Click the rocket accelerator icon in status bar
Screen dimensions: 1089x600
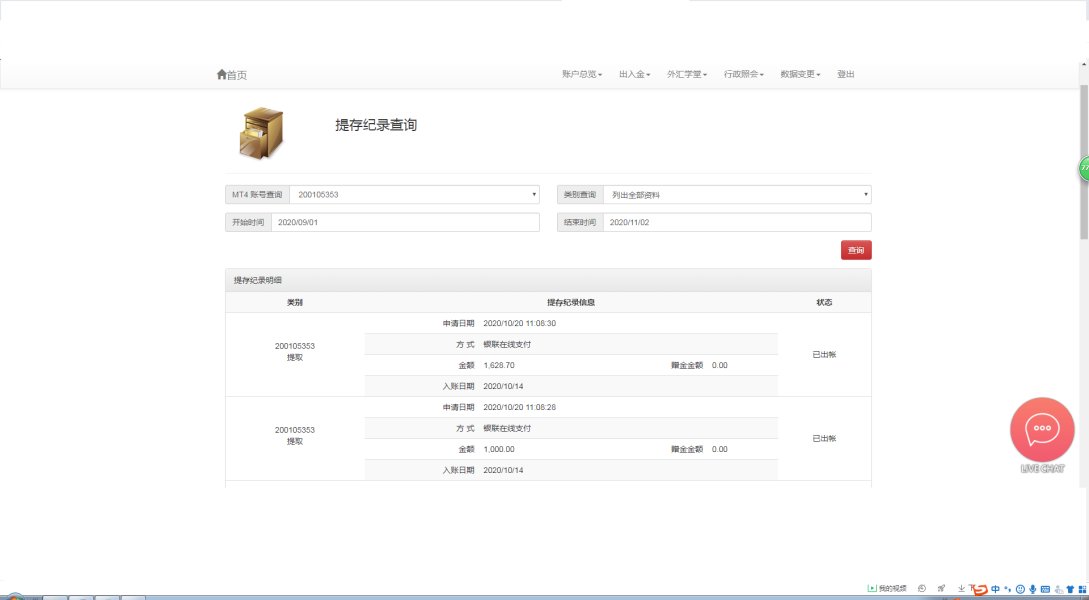point(941,589)
